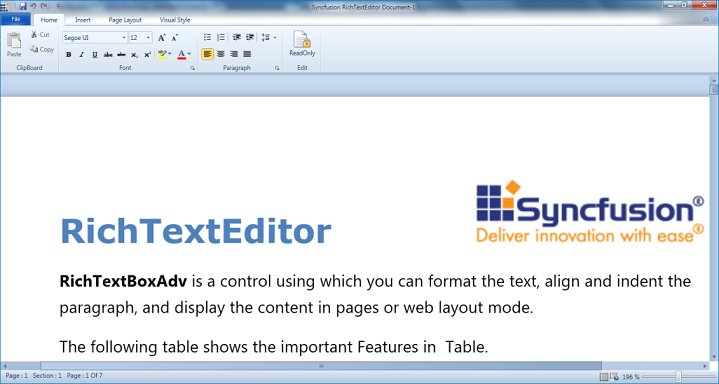Justify the paragraph text

247,54
